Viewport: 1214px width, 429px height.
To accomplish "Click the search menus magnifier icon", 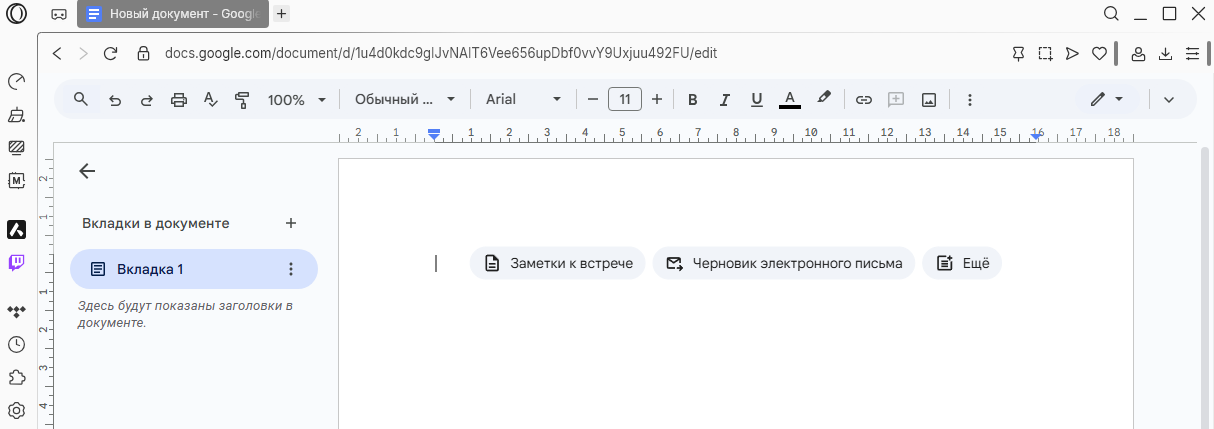I will point(81,99).
